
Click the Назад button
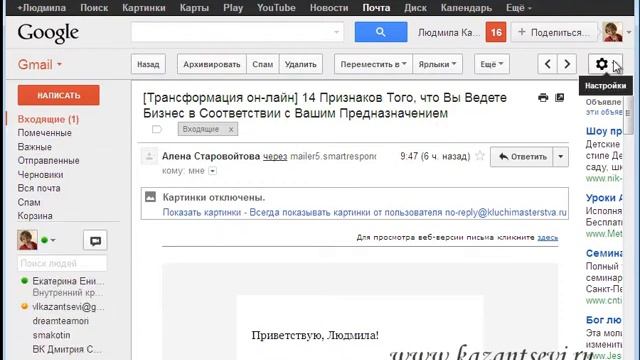[x=148, y=64]
